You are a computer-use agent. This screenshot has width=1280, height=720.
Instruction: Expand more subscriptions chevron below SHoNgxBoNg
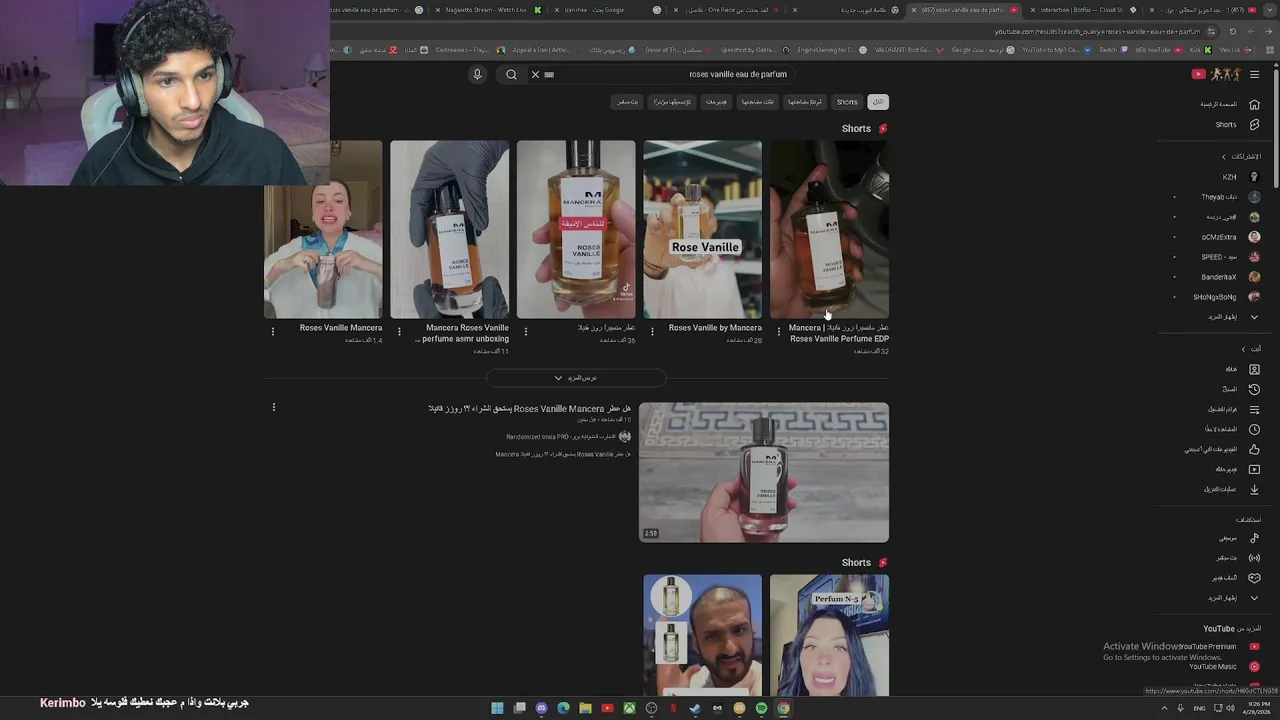point(1254,317)
